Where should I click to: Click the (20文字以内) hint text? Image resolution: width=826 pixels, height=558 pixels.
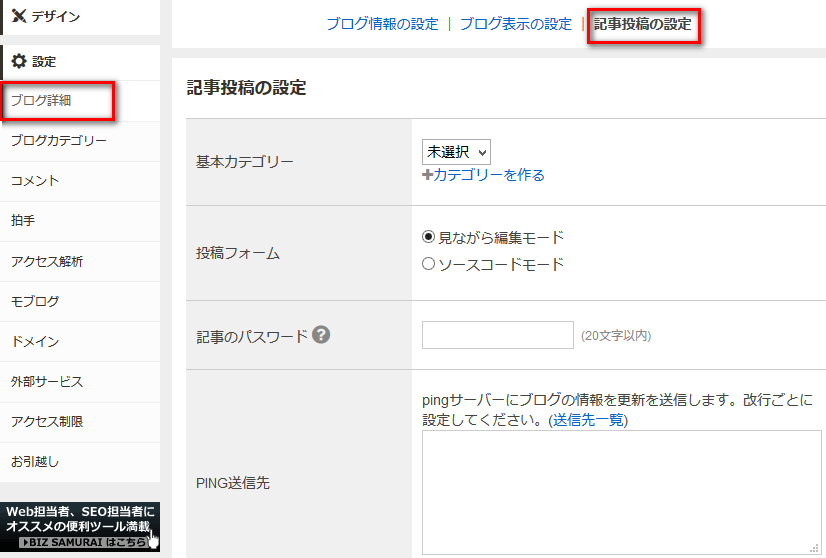tap(616, 336)
